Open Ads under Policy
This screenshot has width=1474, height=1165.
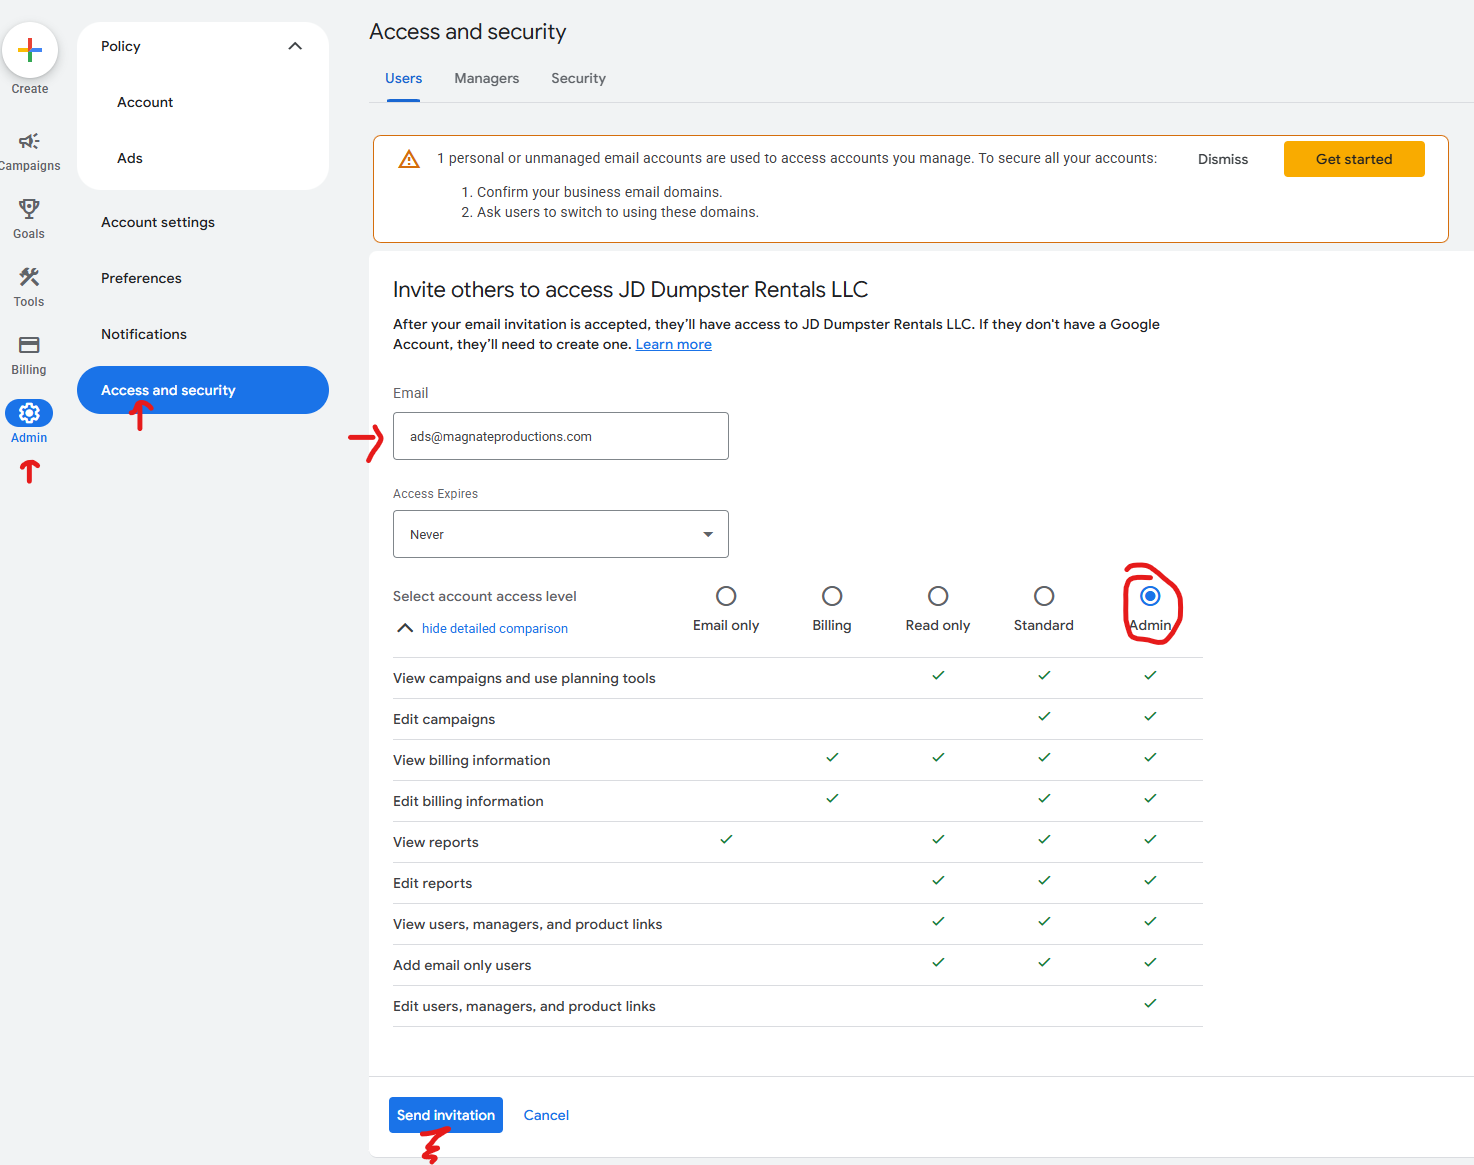(x=130, y=158)
